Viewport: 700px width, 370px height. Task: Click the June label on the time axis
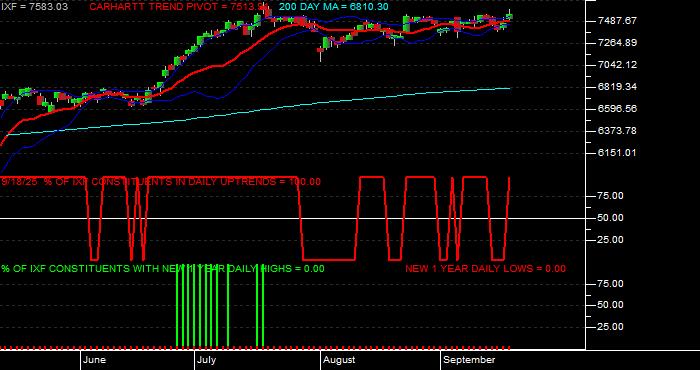pos(94,360)
